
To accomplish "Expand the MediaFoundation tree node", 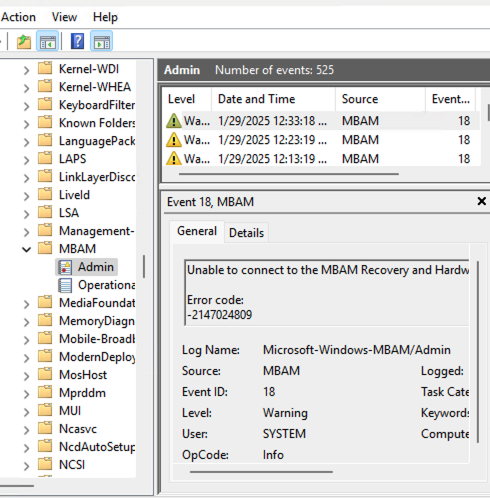I will (26, 304).
